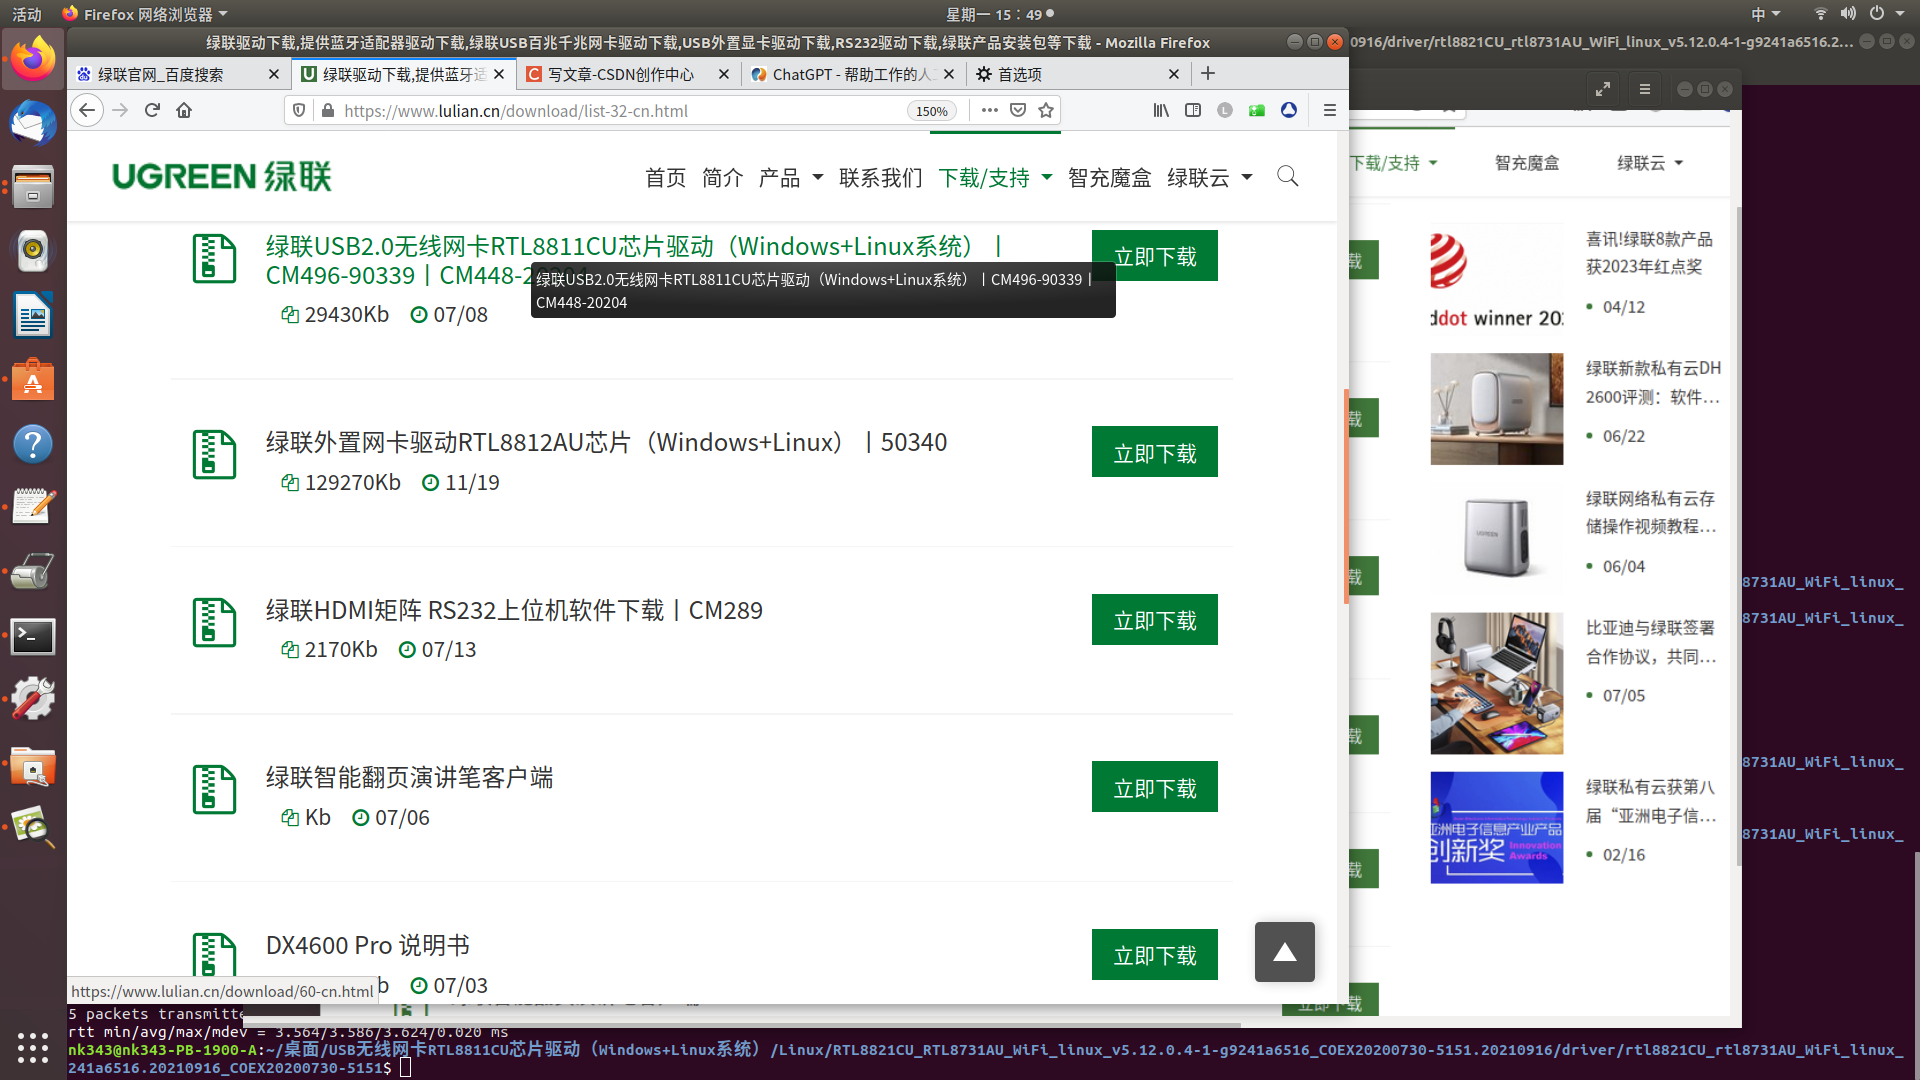Viewport: 1920px width, 1080px height.
Task: Open the 绿联智能翻页演讲笔客户端 link
Action: click(410, 778)
